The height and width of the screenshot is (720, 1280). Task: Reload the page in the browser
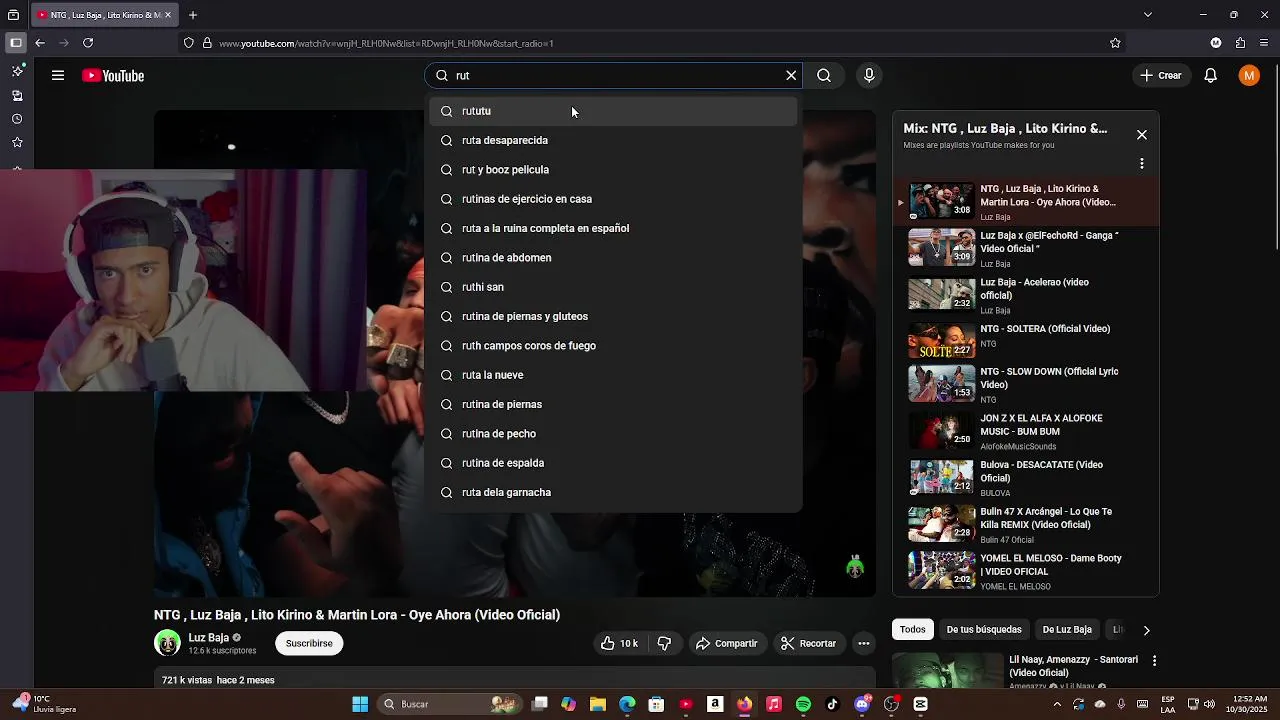(x=88, y=43)
